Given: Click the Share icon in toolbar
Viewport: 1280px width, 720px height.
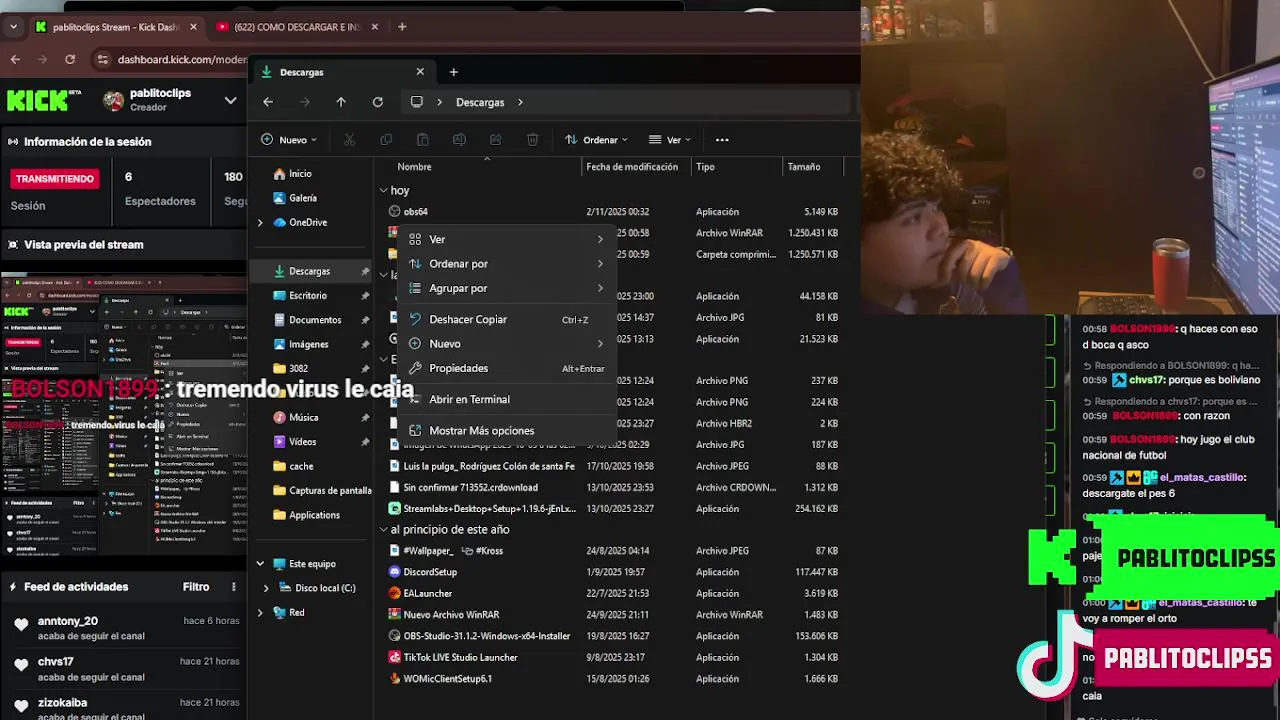Looking at the screenshot, I should click(496, 140).
